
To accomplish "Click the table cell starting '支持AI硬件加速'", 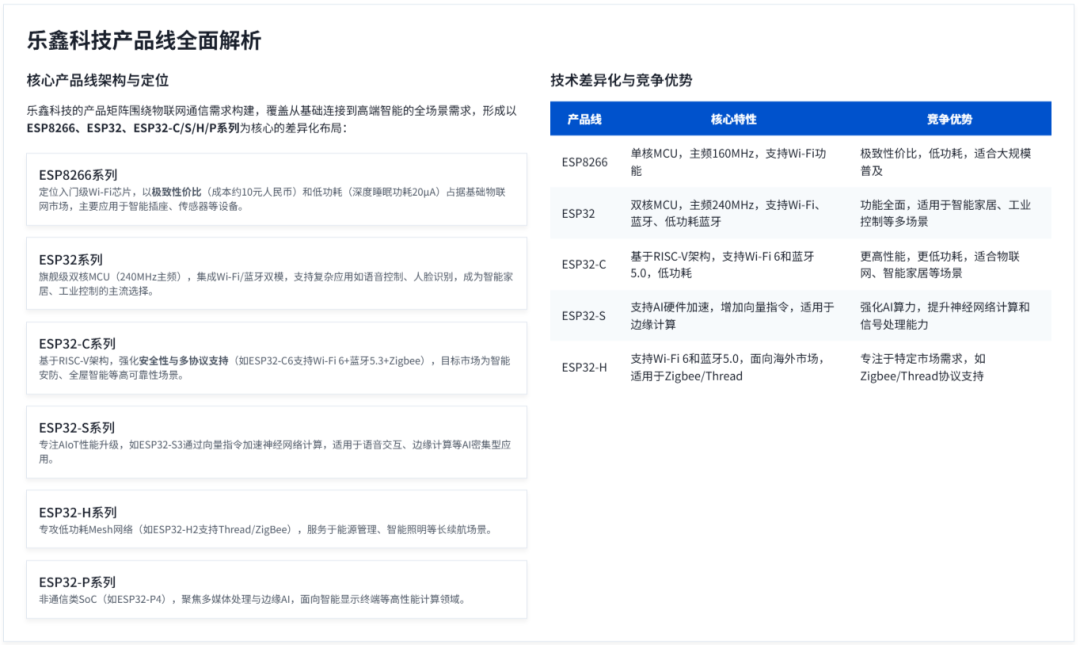I will (x=732, y=316).
